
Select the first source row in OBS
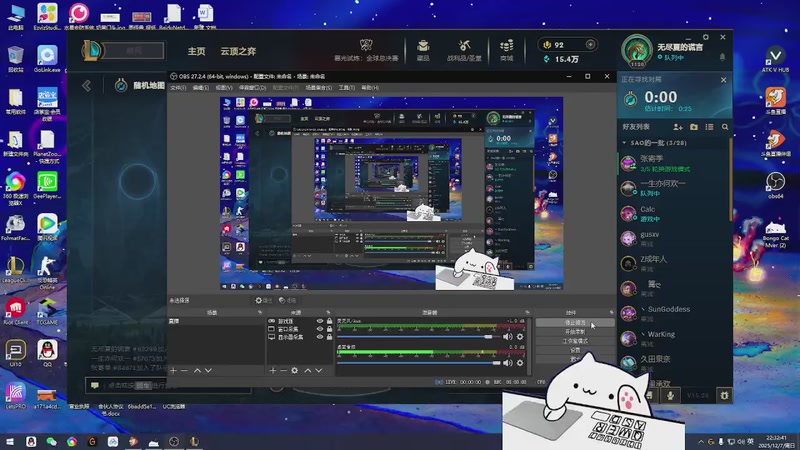click(x=300, y=321)
